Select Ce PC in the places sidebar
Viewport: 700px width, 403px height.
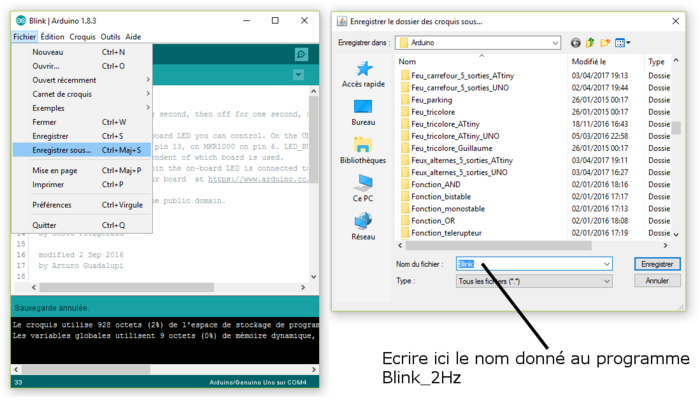pyautogui.click(x=363, y=189)
